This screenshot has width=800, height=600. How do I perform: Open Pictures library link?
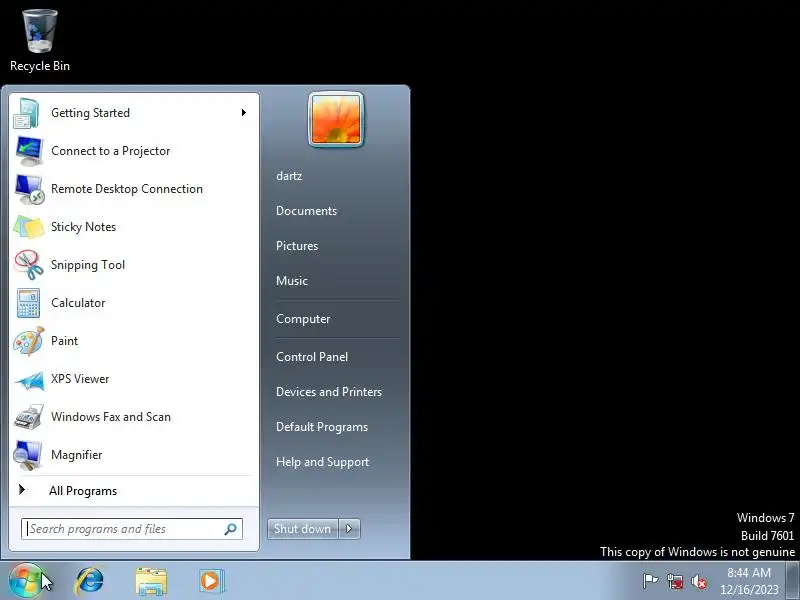(297, 246)
